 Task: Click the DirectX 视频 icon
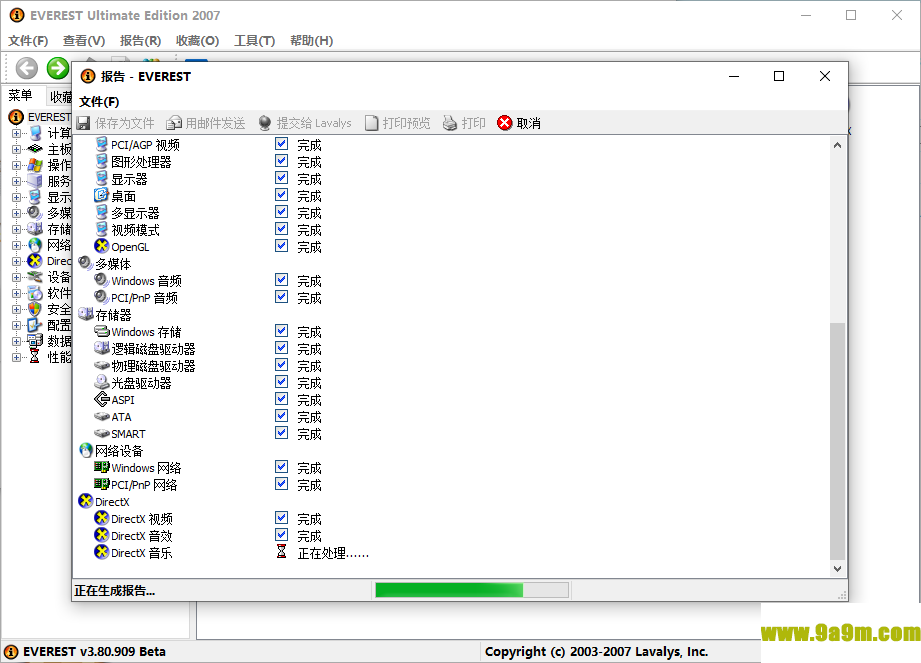coord(102,519)
